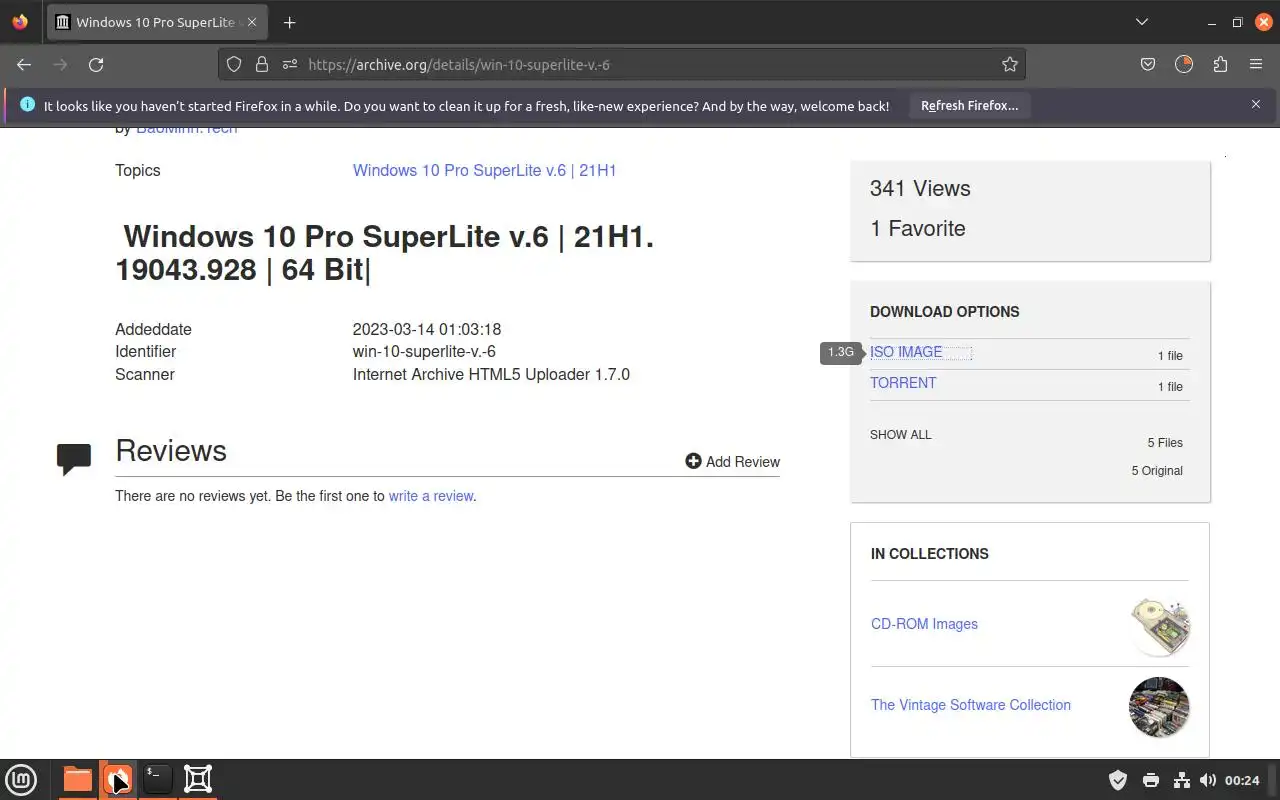View site security padlock info
This screenshot has height=800, width=1280.
click(262, 64)
